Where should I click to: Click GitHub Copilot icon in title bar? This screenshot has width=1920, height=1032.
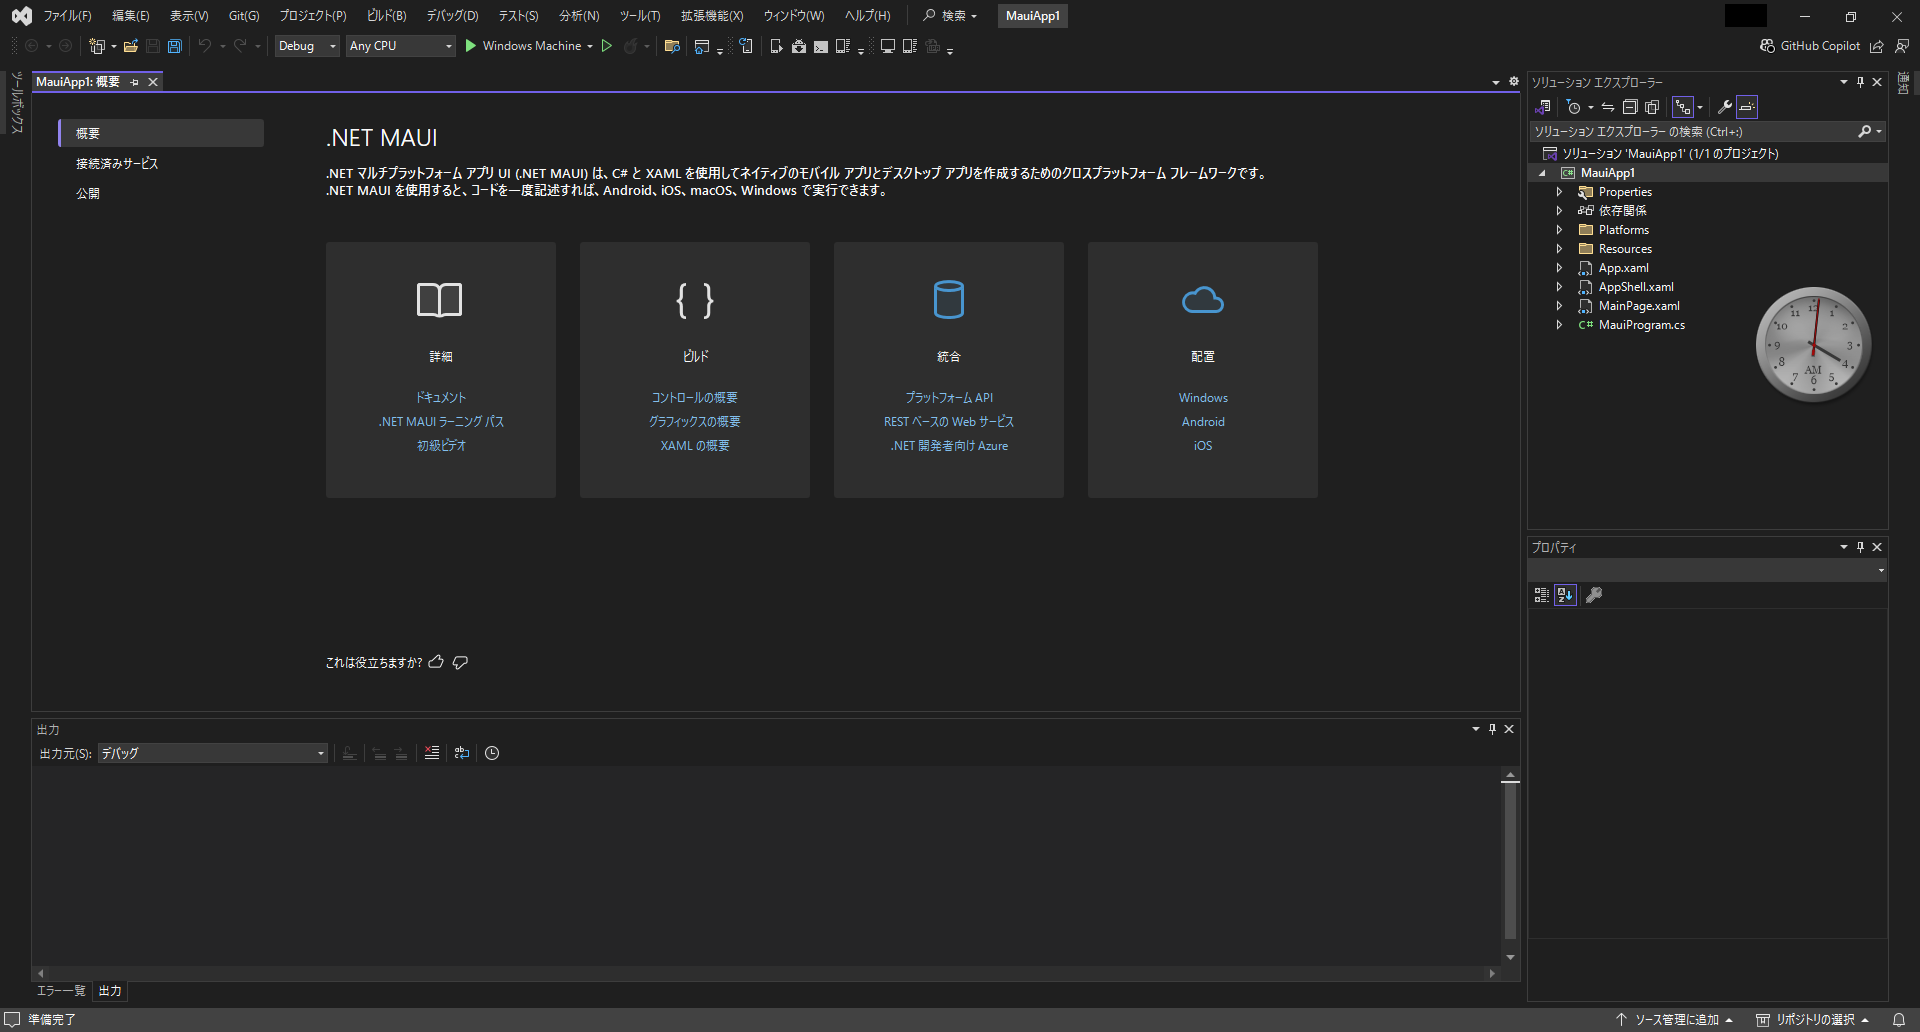1768,46
